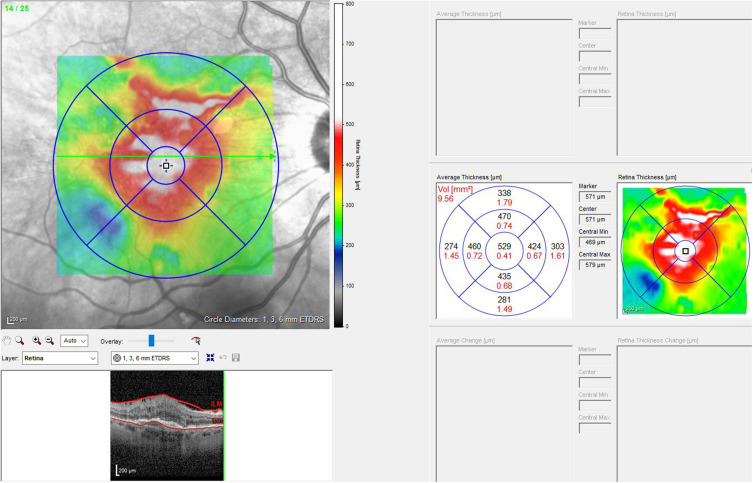753x483 pixels.
Task: Click the blue center-grid arrows icon
Action: click(211, 357)
